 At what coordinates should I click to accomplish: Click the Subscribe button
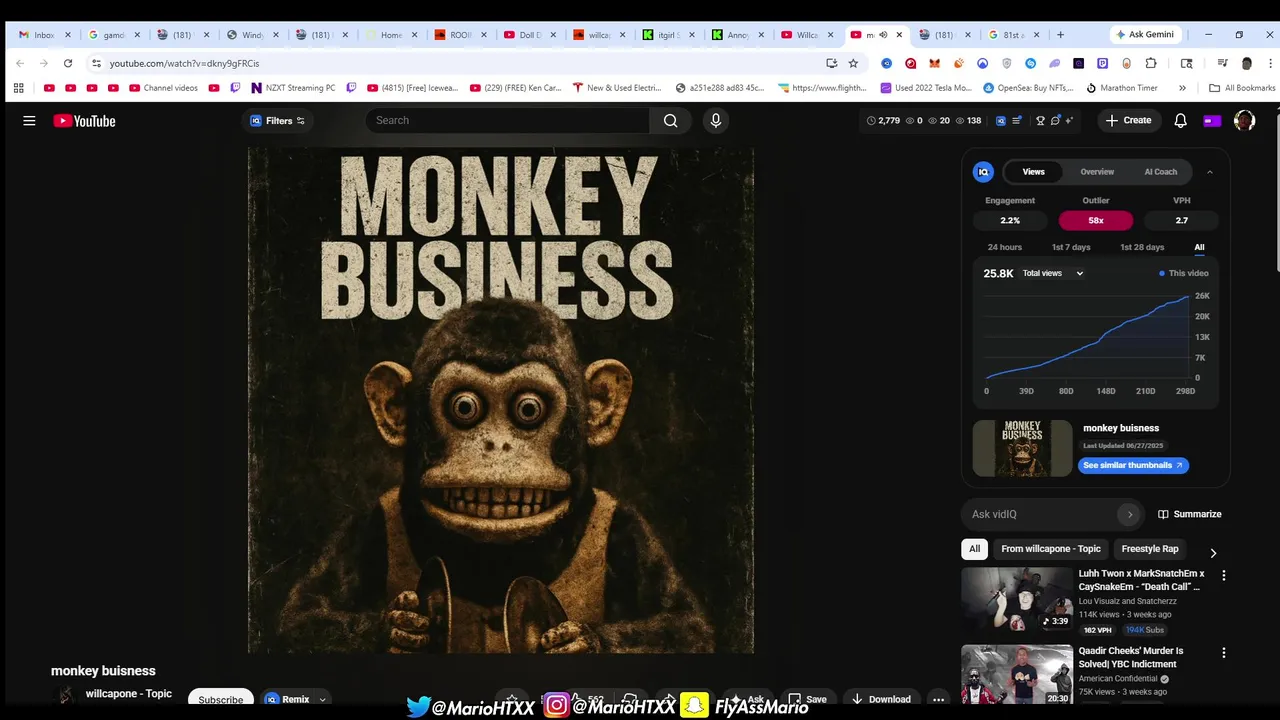(x=220, y=699)
